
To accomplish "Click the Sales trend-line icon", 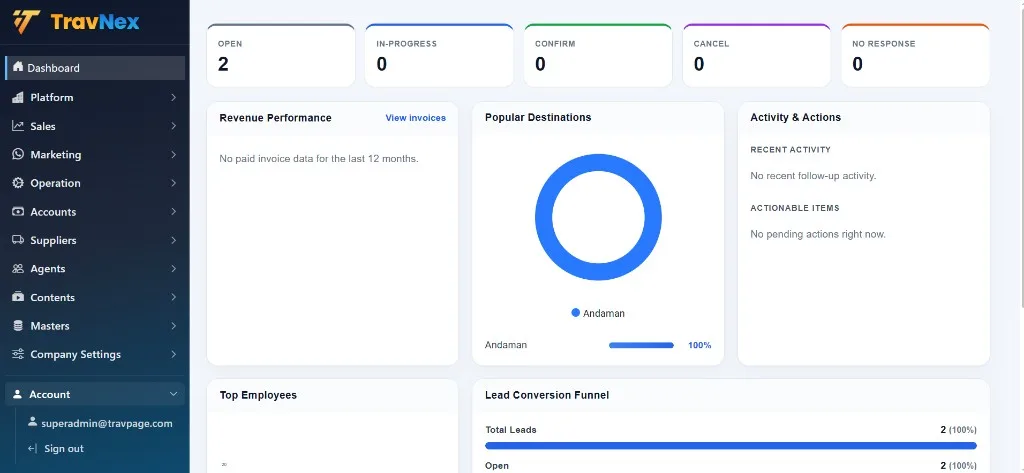I will 18,126.
